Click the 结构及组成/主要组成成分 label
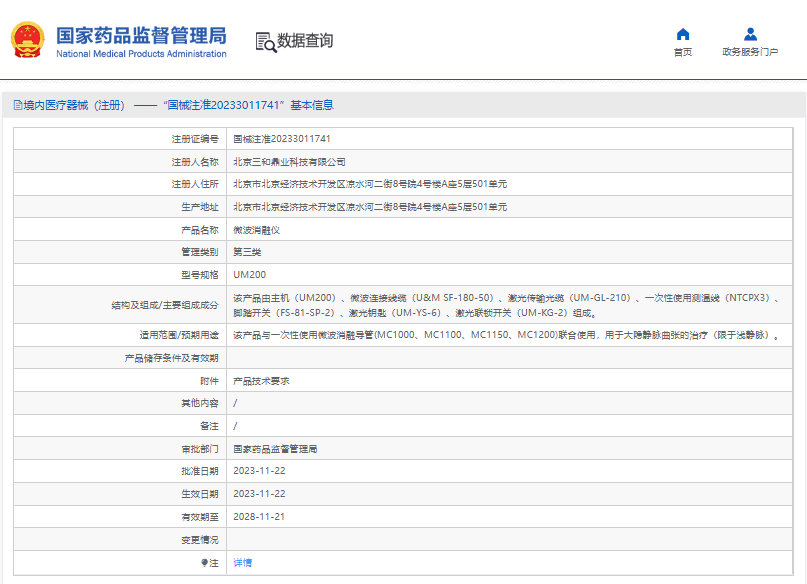This screenshot has height=584, width=807. (x=165, y=305)
